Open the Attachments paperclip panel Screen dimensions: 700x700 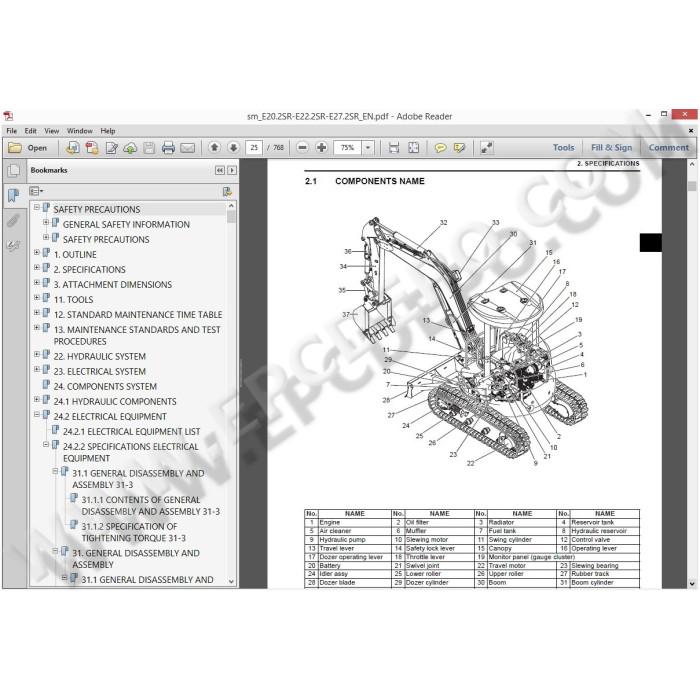[x=14, y=220]
